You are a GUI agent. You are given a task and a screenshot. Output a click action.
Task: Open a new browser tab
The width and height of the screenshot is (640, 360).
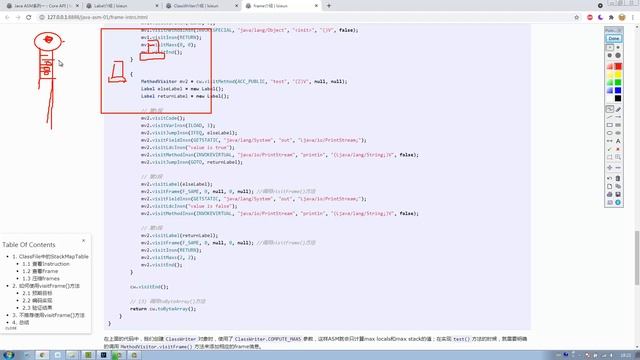(x=329, y=6)
